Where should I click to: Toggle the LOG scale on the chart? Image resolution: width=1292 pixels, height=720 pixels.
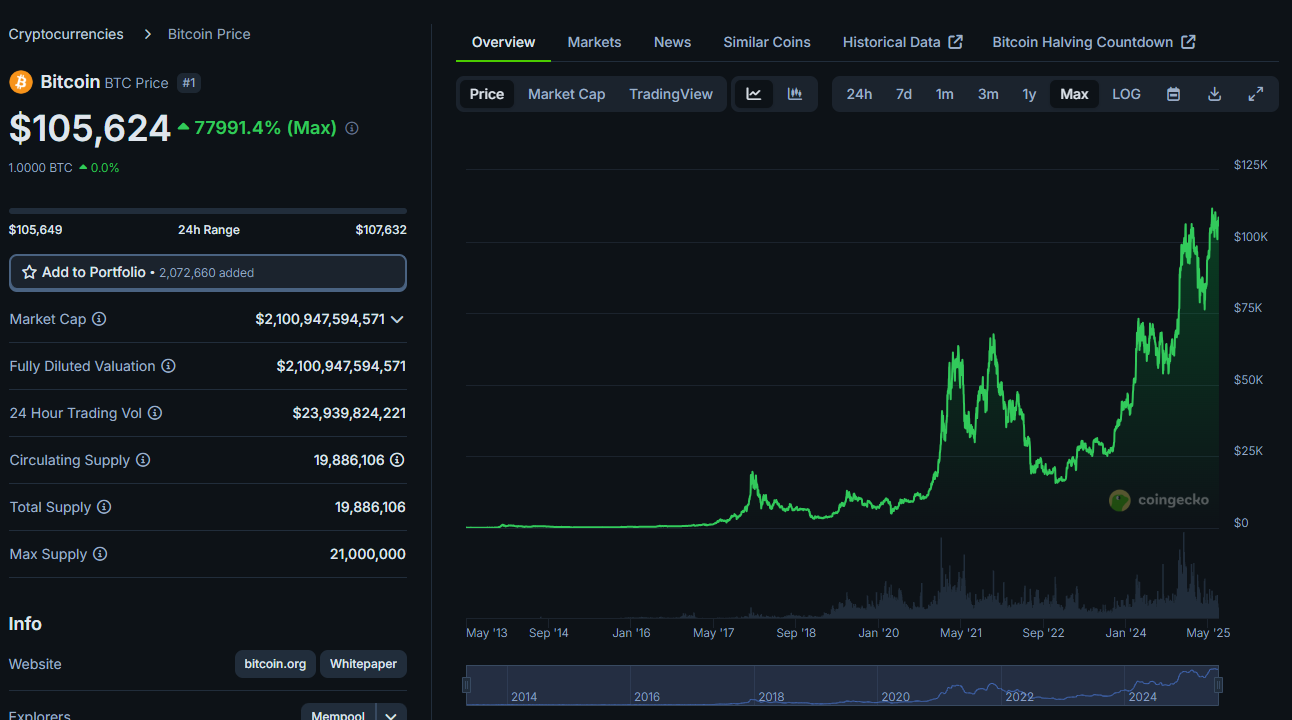[1126, 94]
